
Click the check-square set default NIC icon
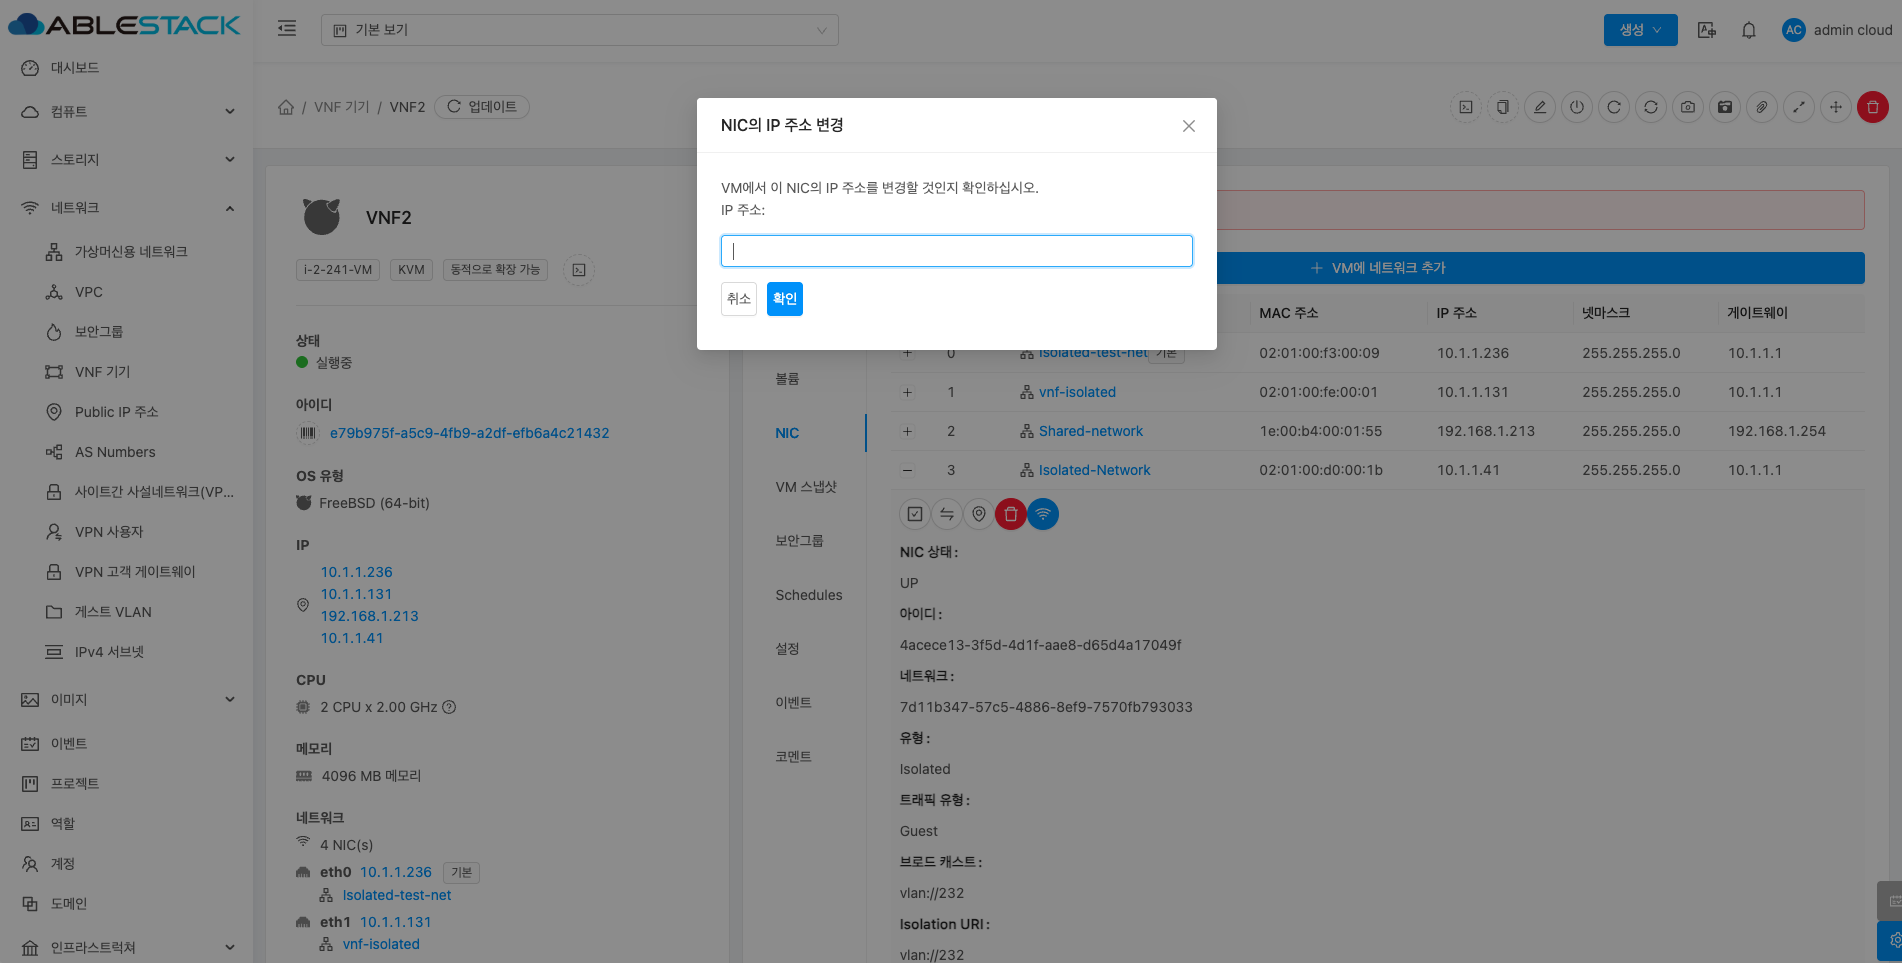(914, 514)
